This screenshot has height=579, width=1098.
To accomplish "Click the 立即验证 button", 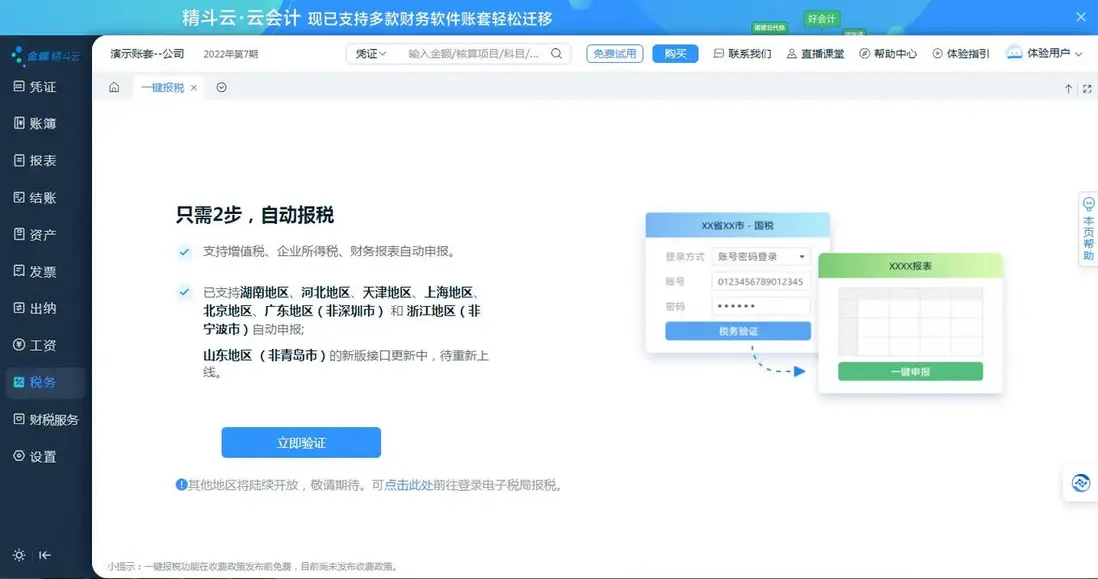I will 301,442.
